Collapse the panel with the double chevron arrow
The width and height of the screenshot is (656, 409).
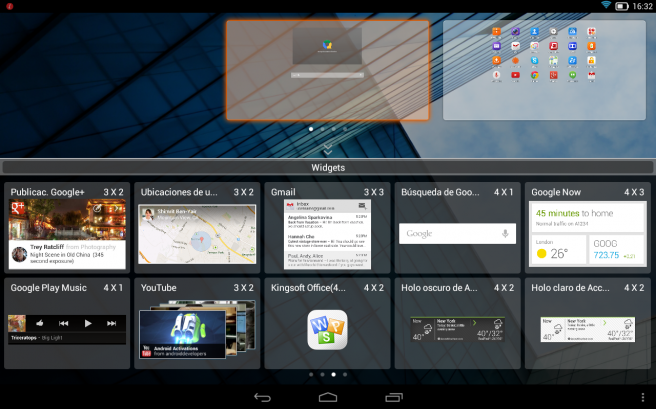point(328,149)
